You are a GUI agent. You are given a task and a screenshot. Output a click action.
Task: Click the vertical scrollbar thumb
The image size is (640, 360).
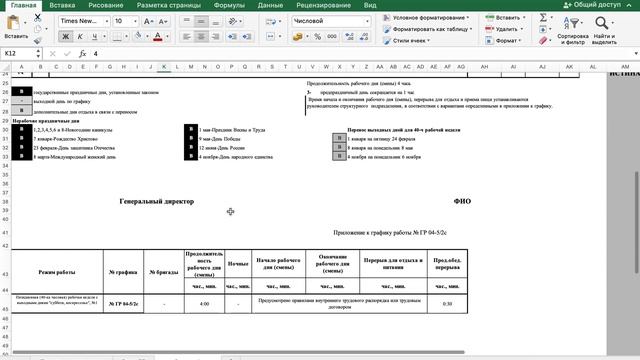point(636,222)
